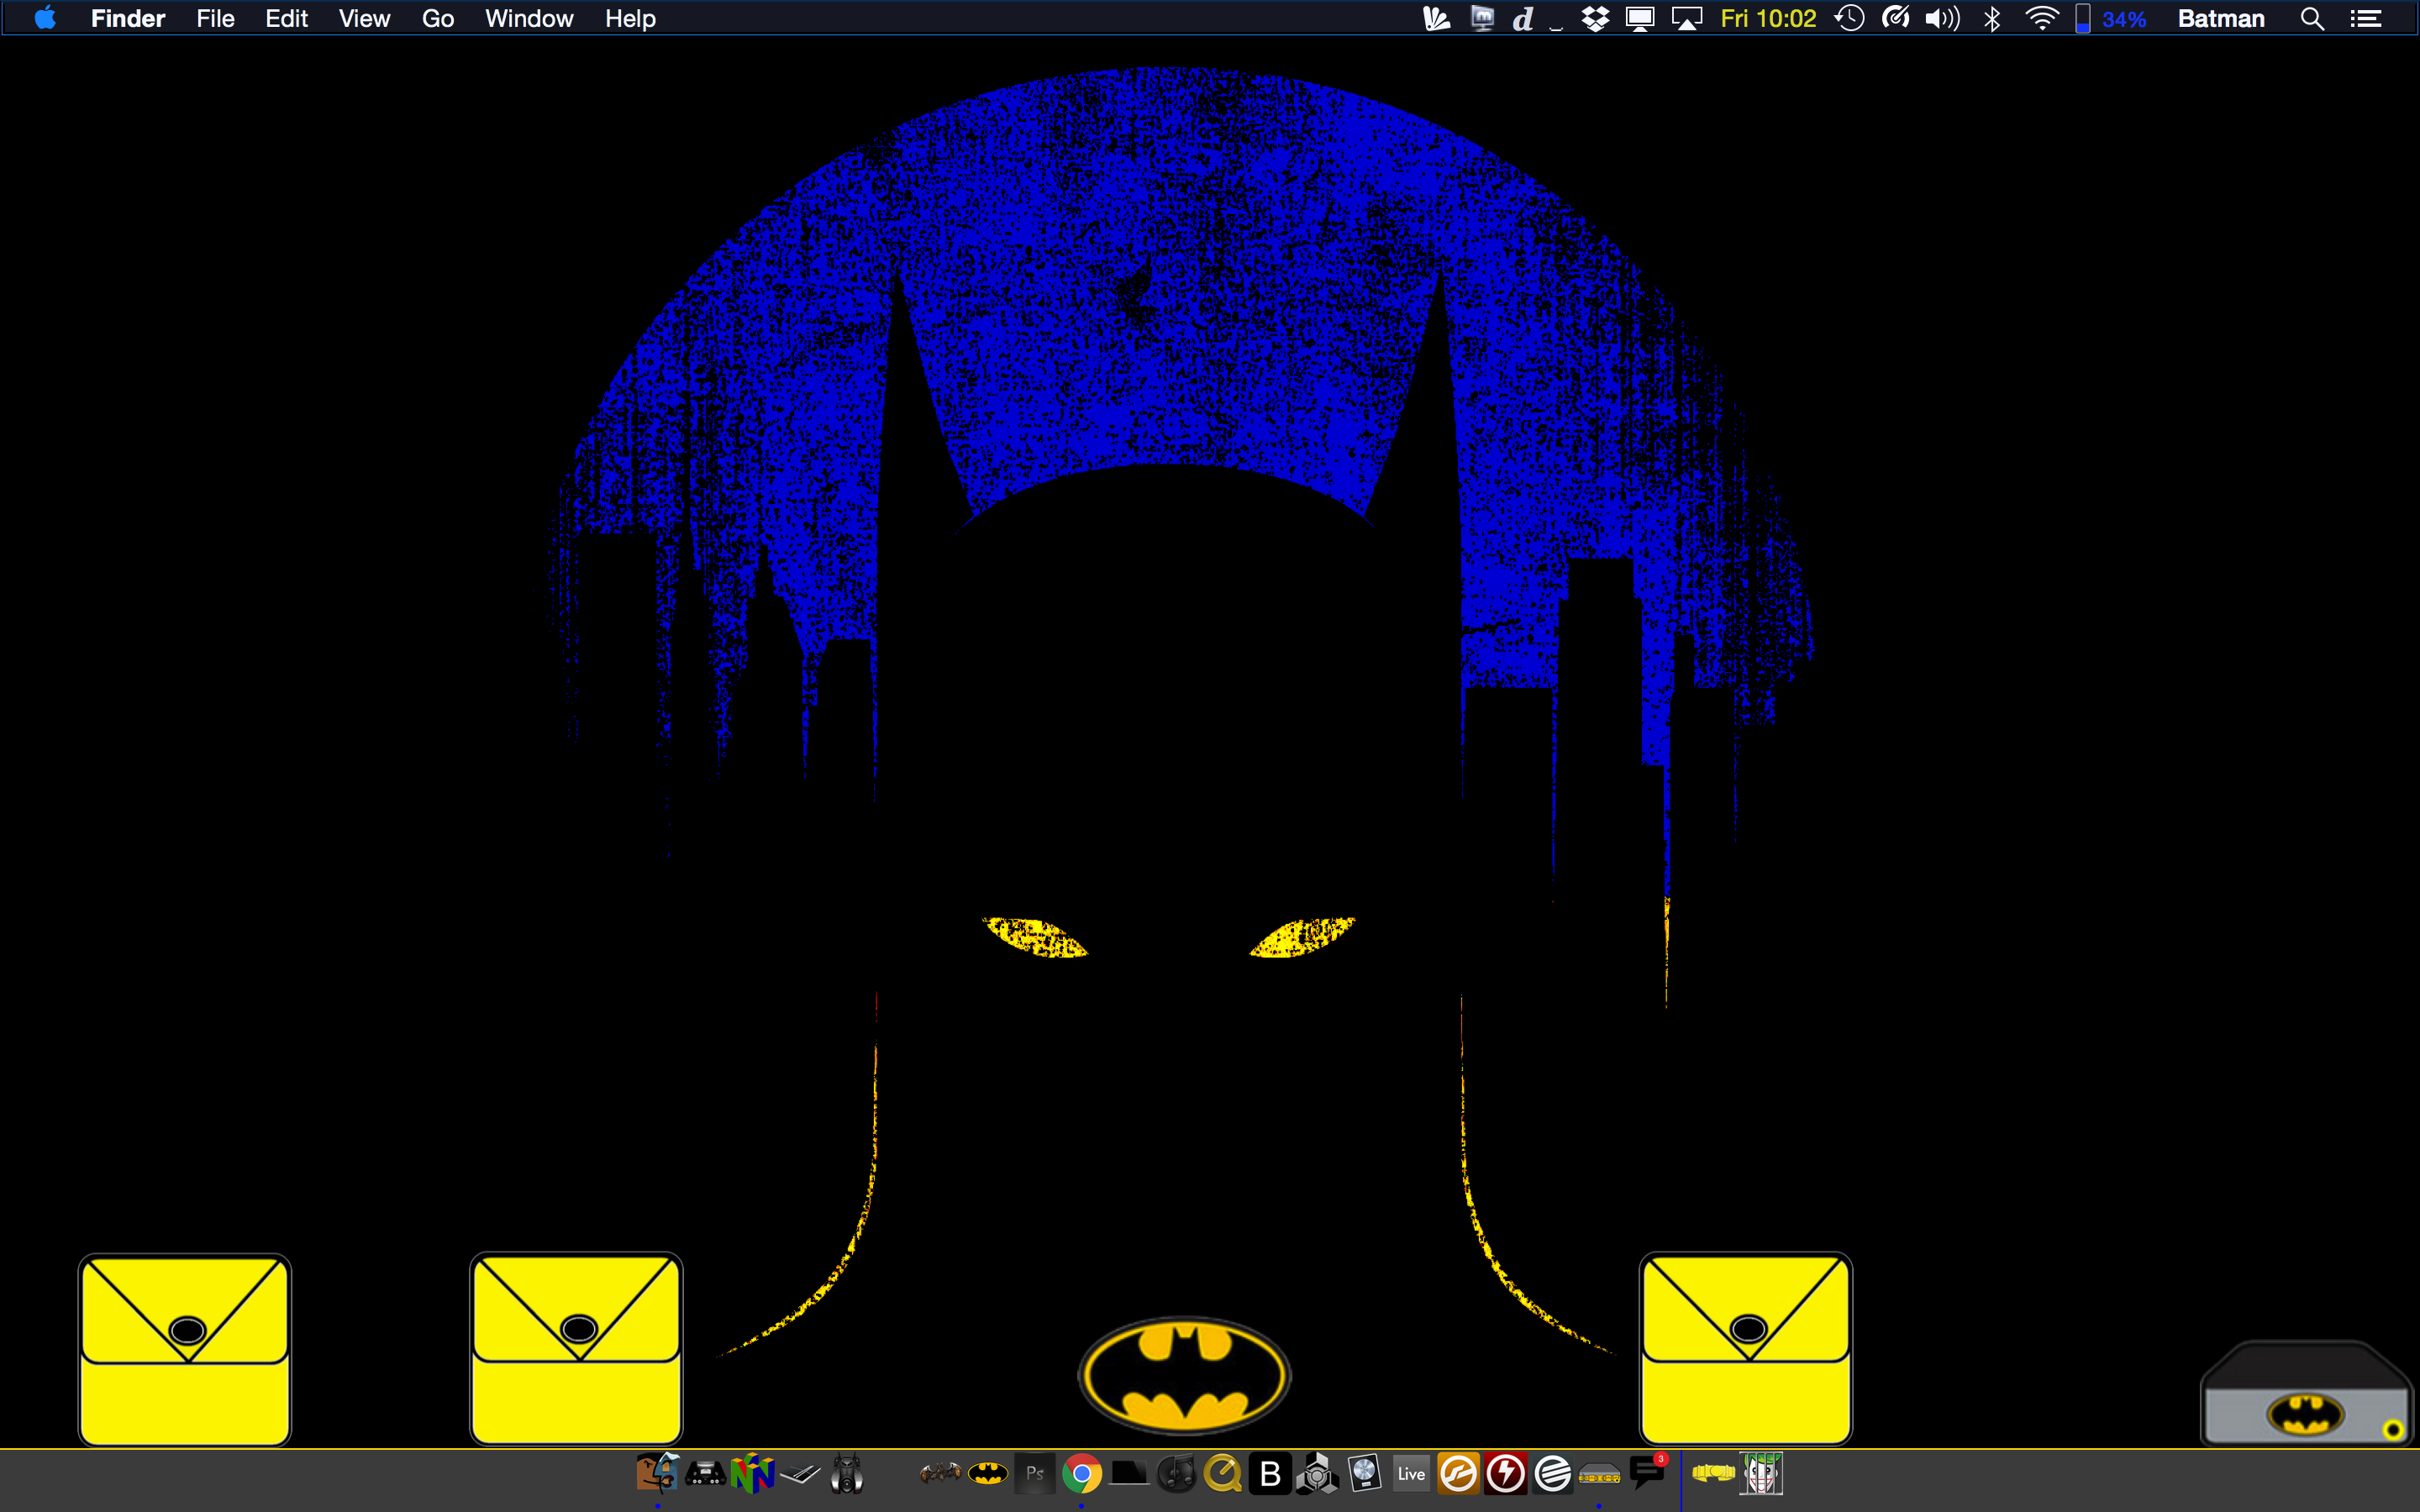Click the black laptop icon in dock
The height and width of the screenshot is (1512, 2420).
[x=1129, y=1473]
